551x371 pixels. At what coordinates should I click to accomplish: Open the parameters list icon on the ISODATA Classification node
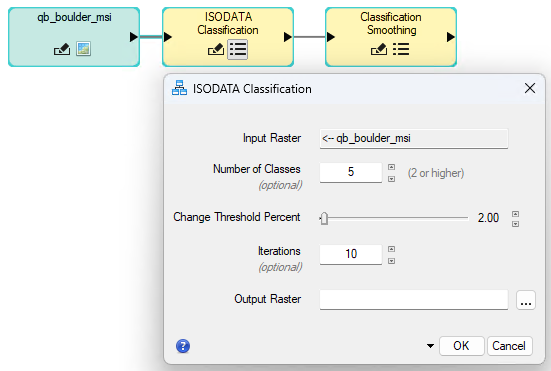[238, 49]
